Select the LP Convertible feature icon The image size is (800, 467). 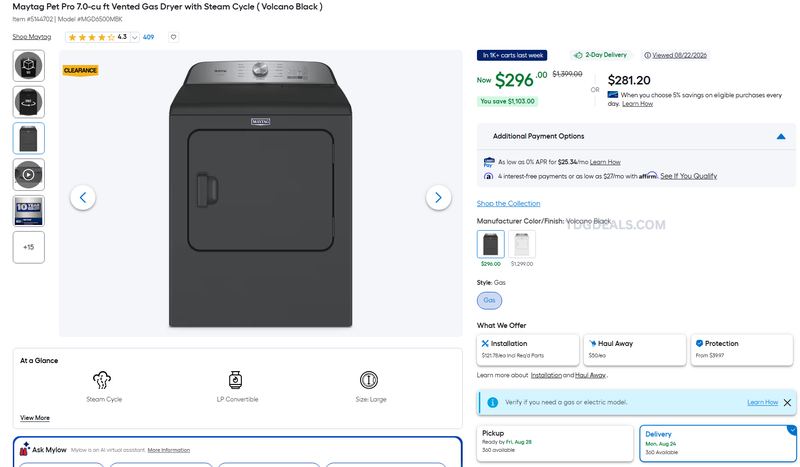tap(235, 380)
